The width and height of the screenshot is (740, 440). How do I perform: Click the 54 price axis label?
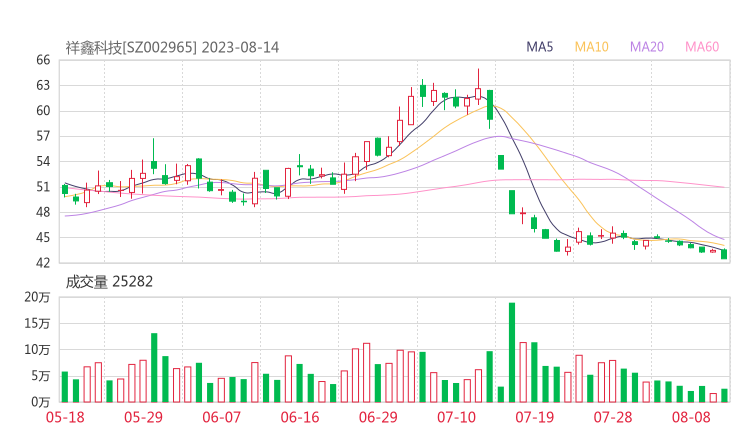43,161
